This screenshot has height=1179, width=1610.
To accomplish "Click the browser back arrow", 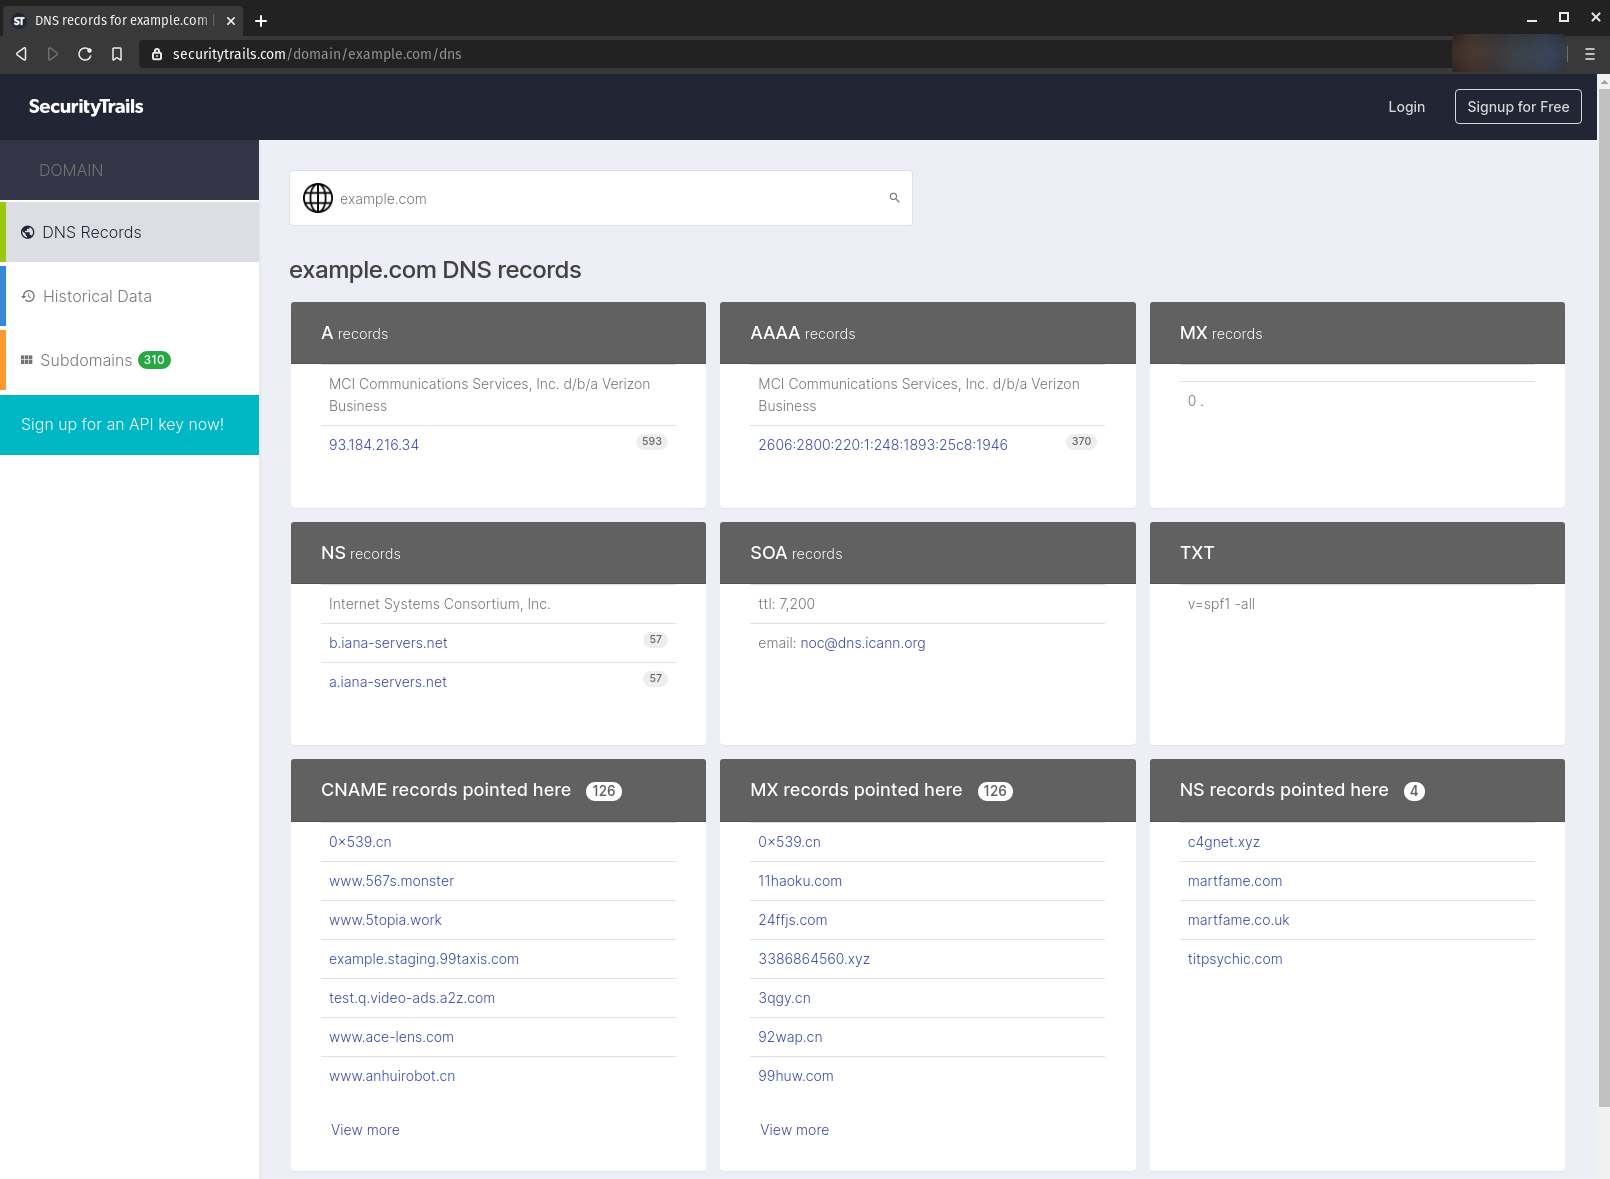I will [21, 54].
